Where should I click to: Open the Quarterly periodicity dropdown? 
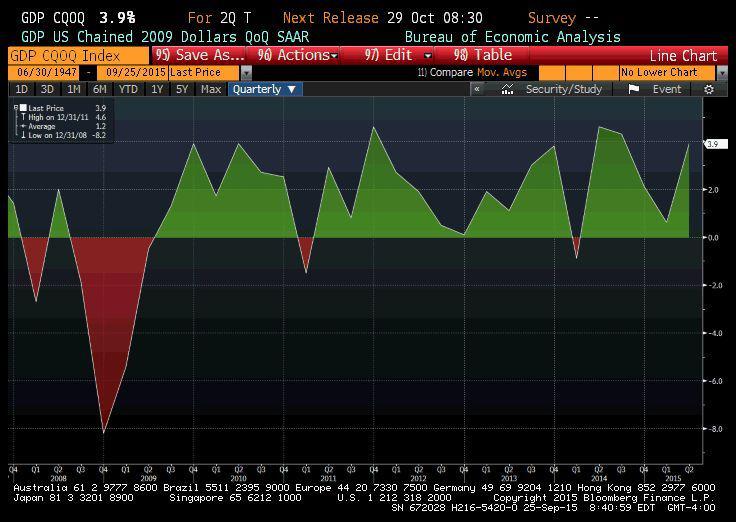point(264,89)
